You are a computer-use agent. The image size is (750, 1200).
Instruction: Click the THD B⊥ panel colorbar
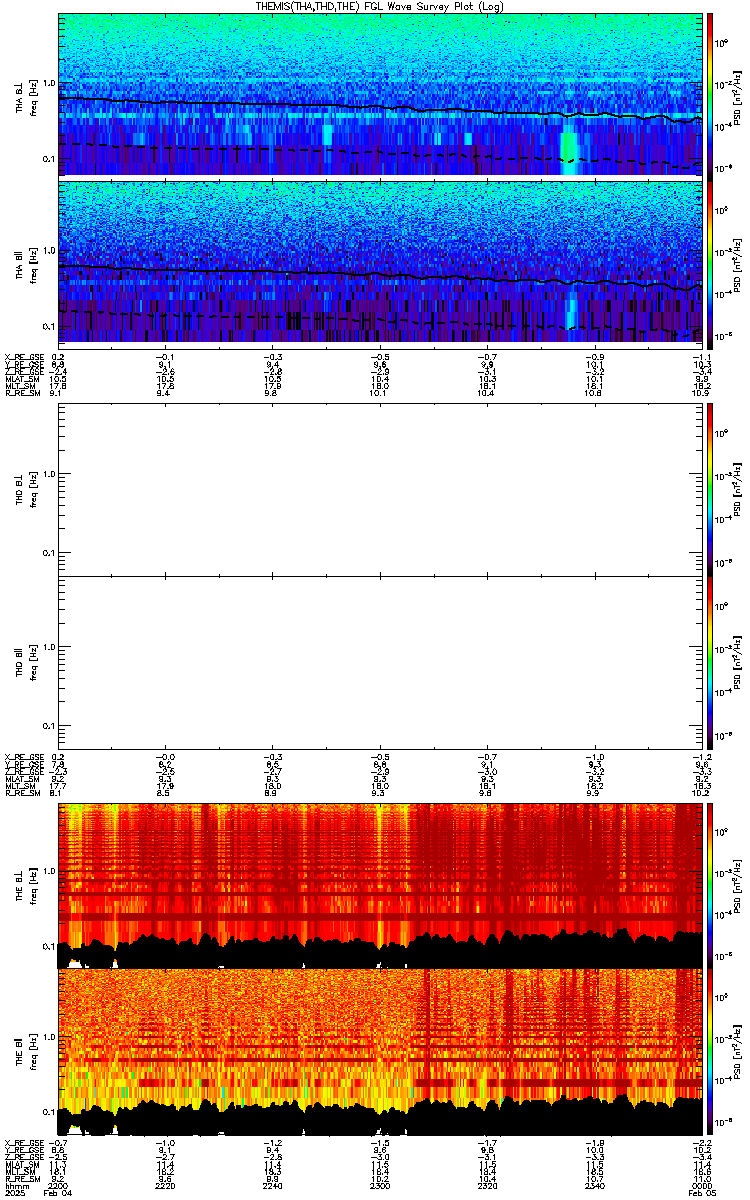[x=710, y=489]
